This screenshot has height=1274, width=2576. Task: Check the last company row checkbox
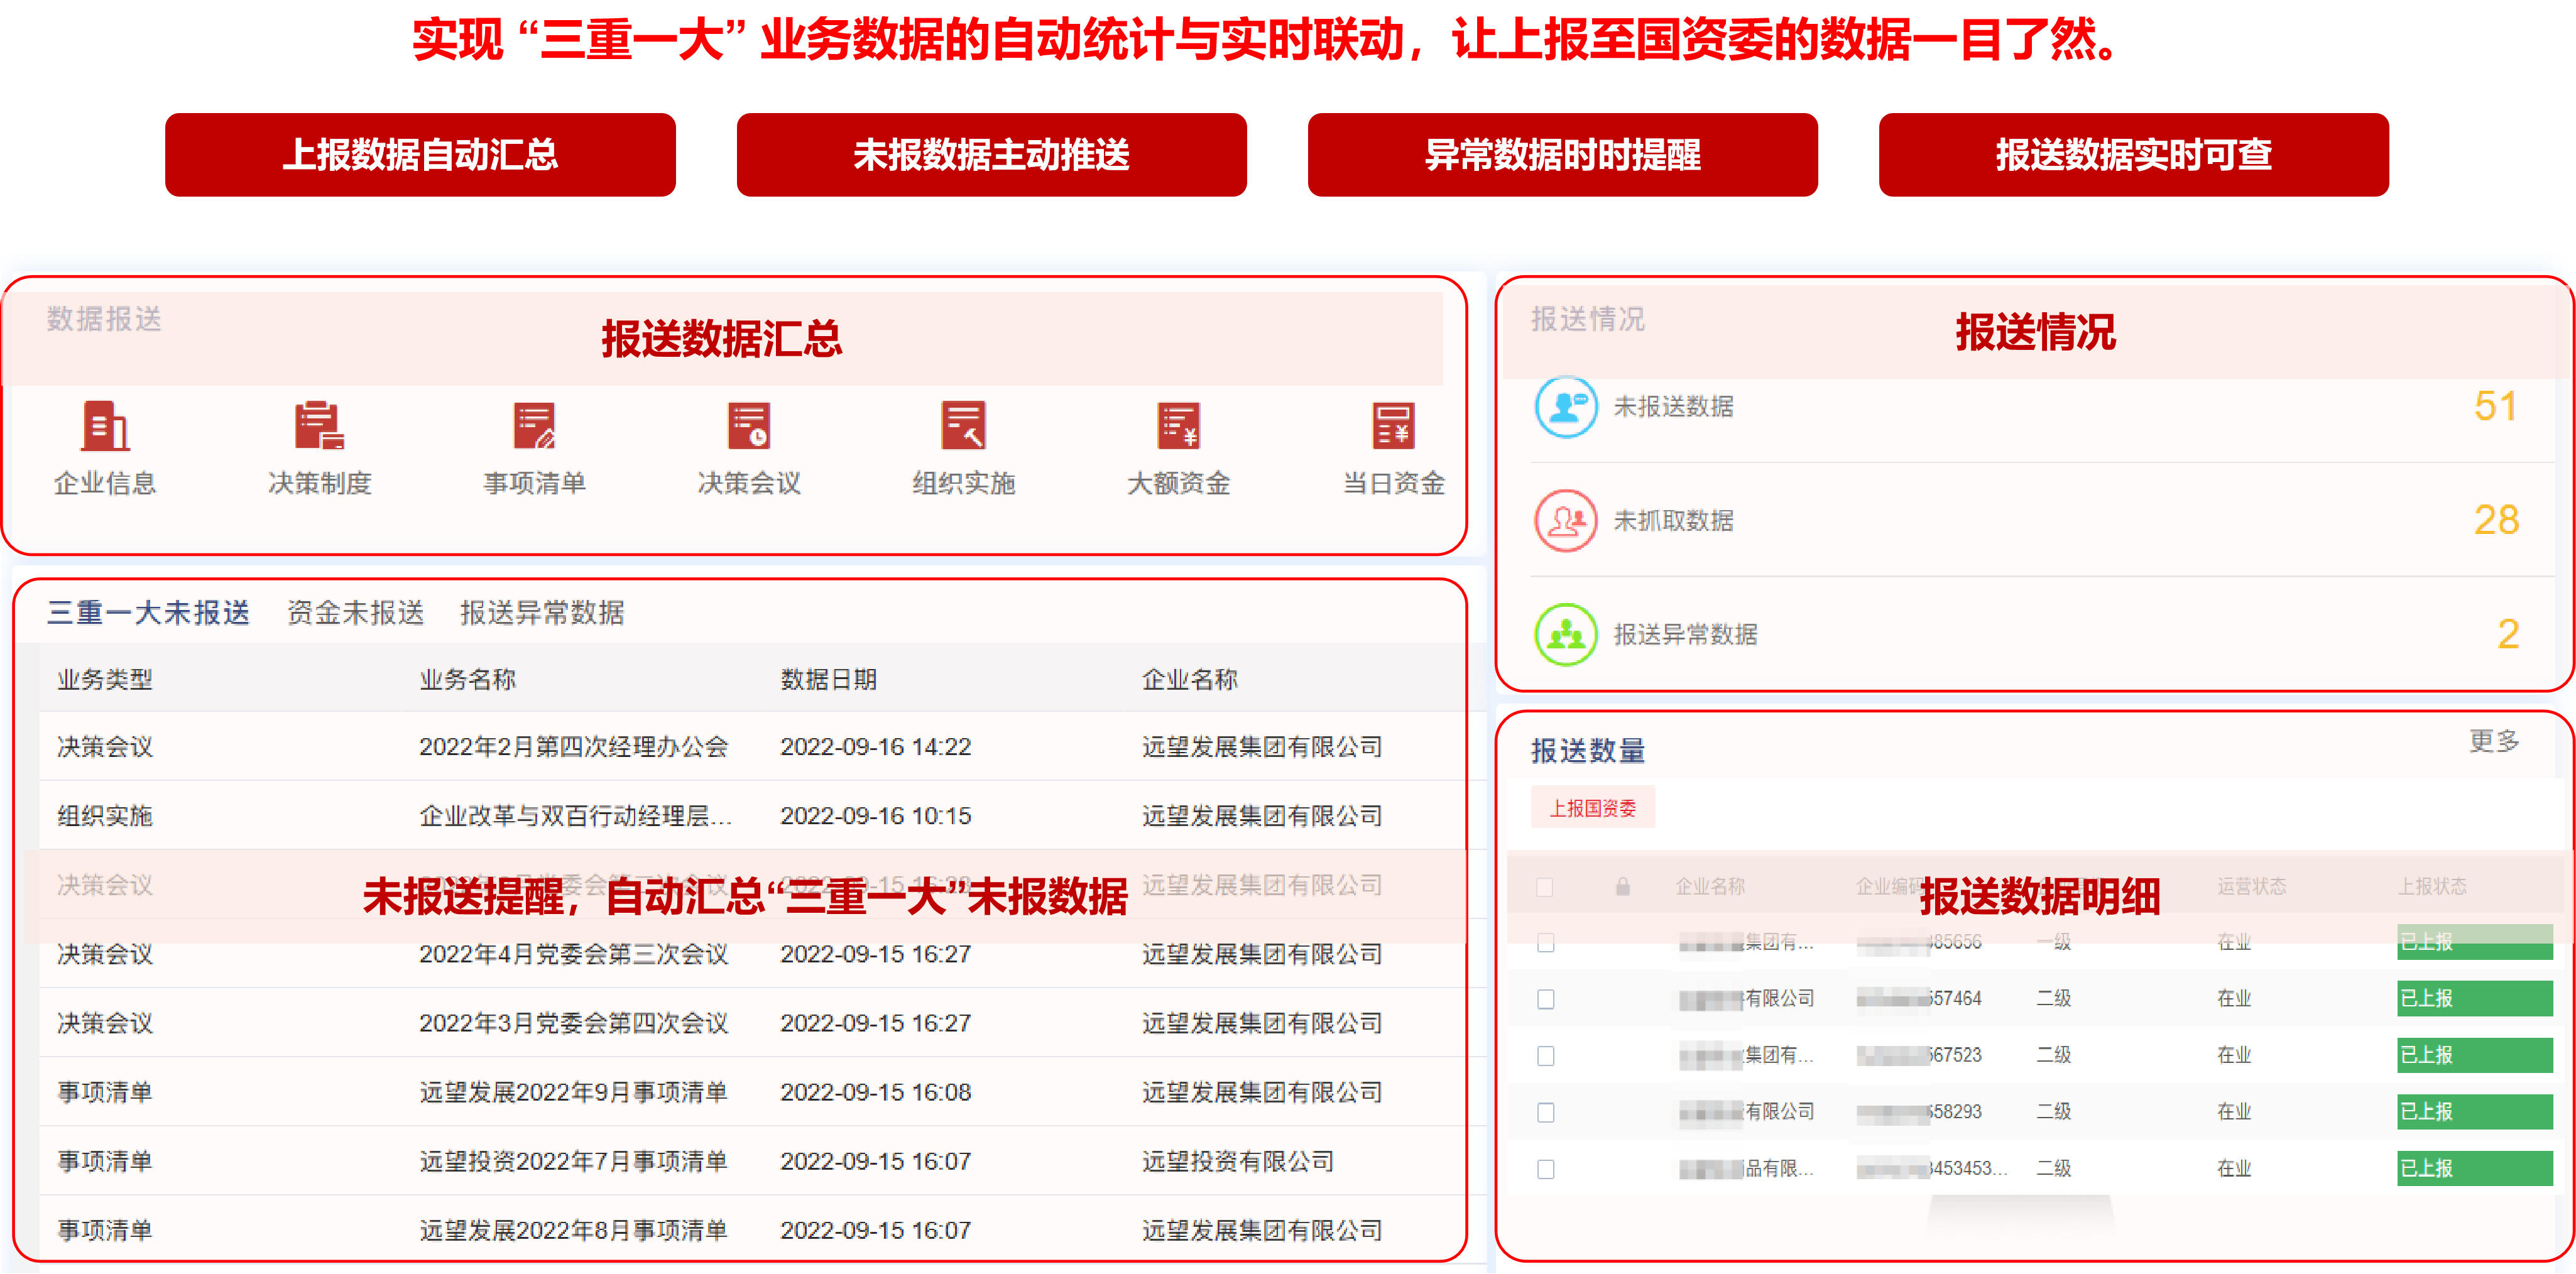point(1545,1168)
